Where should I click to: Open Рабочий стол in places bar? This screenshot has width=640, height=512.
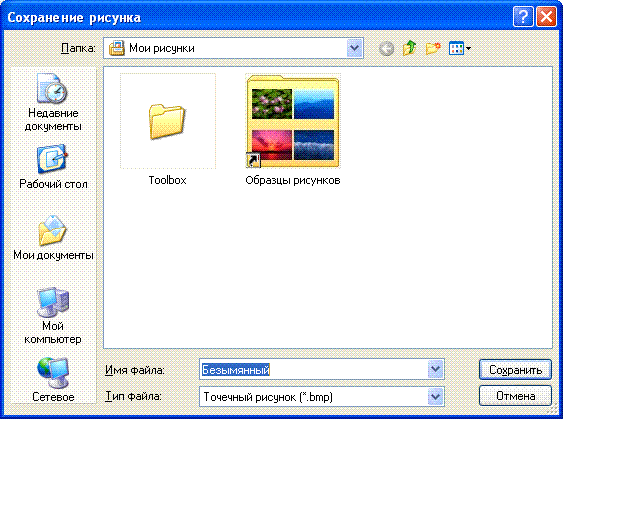pos(53,167)
